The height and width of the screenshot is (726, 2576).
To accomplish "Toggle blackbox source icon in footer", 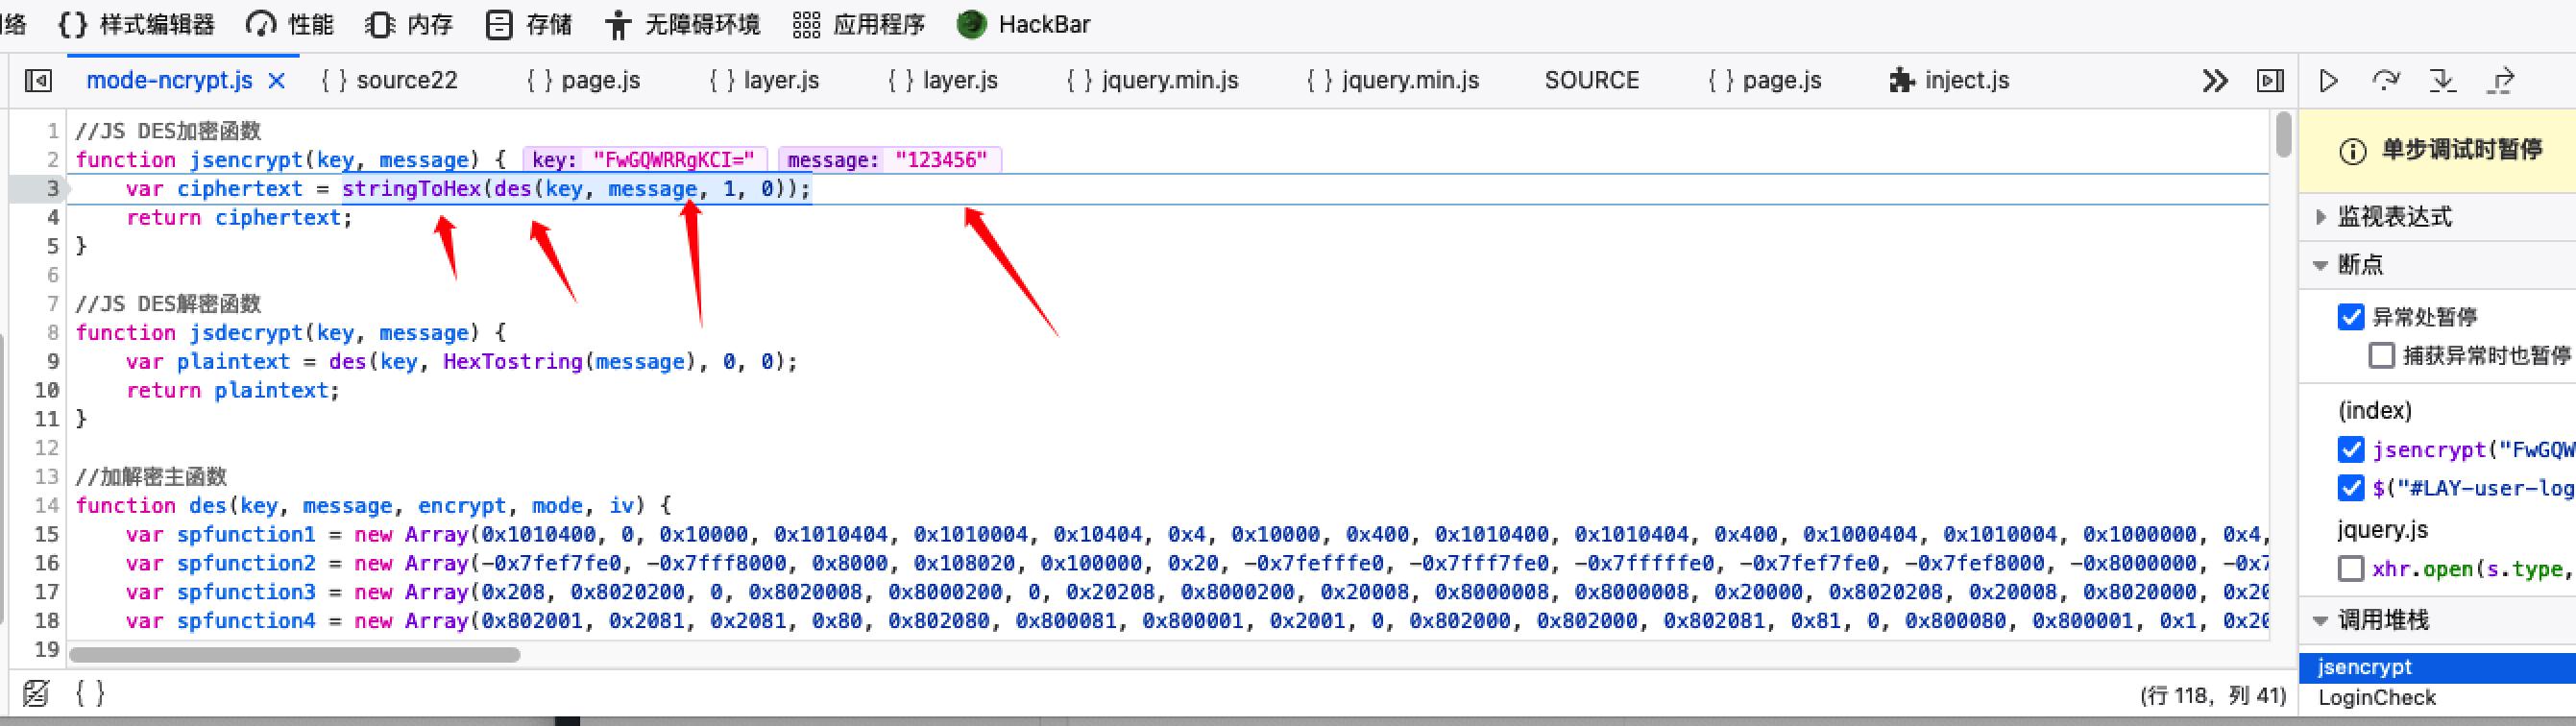I will tap(36, 693).
